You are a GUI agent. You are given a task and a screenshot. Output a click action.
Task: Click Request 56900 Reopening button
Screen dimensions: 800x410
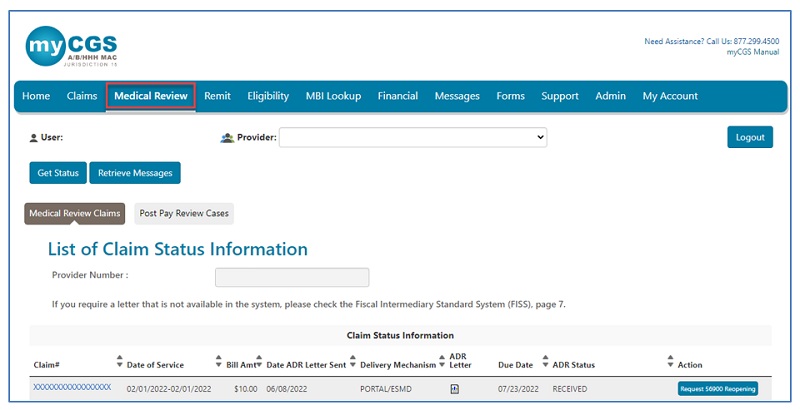click(x=717, y=388)
